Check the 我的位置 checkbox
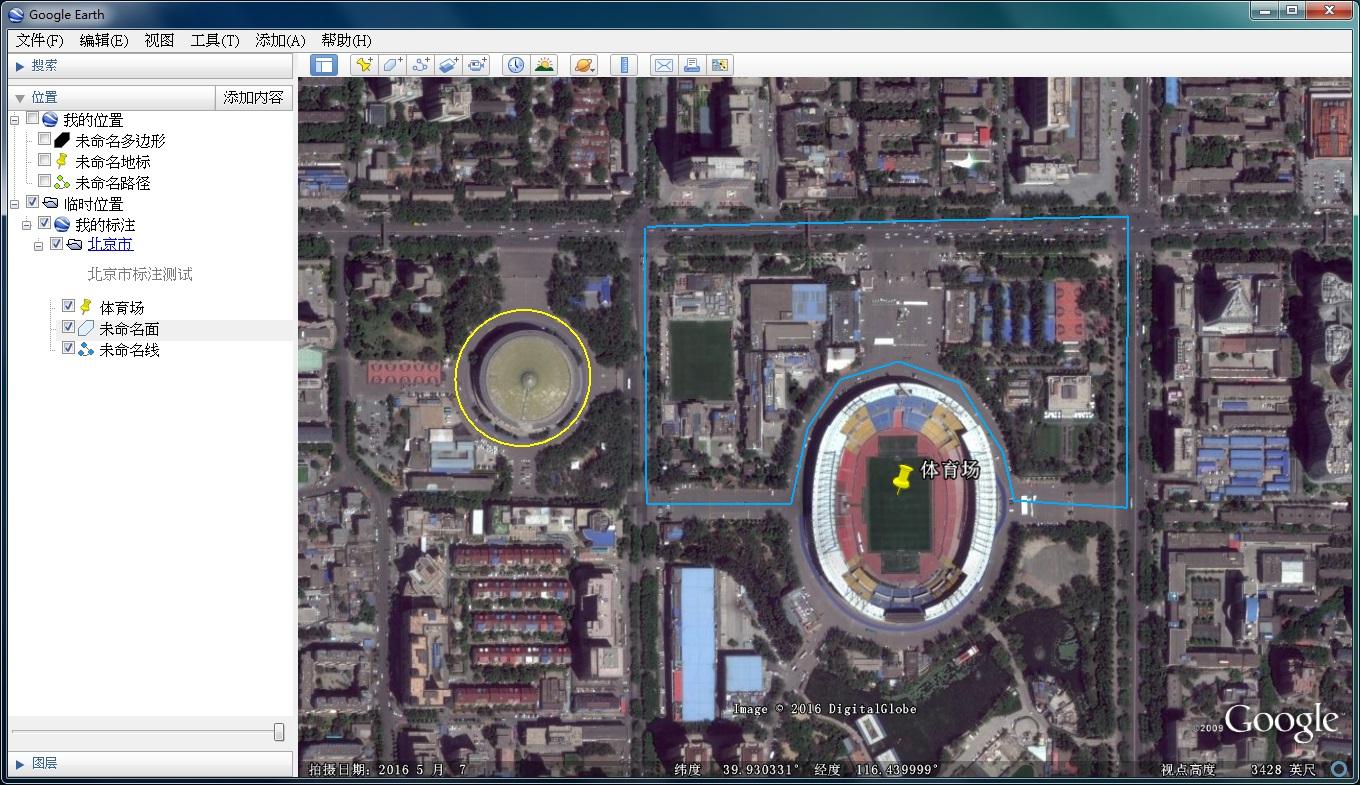 [x=32, y=118]
